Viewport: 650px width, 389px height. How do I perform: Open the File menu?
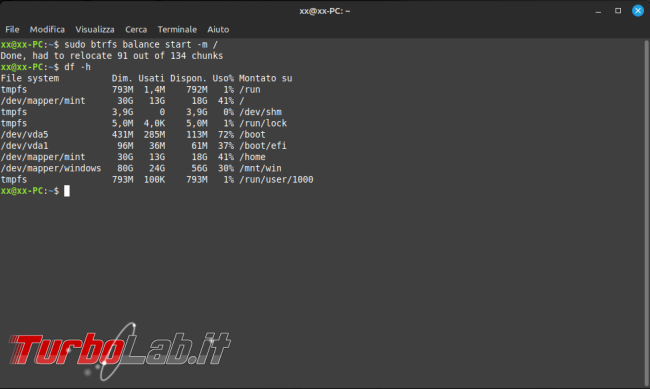click(x=12, y=29)
